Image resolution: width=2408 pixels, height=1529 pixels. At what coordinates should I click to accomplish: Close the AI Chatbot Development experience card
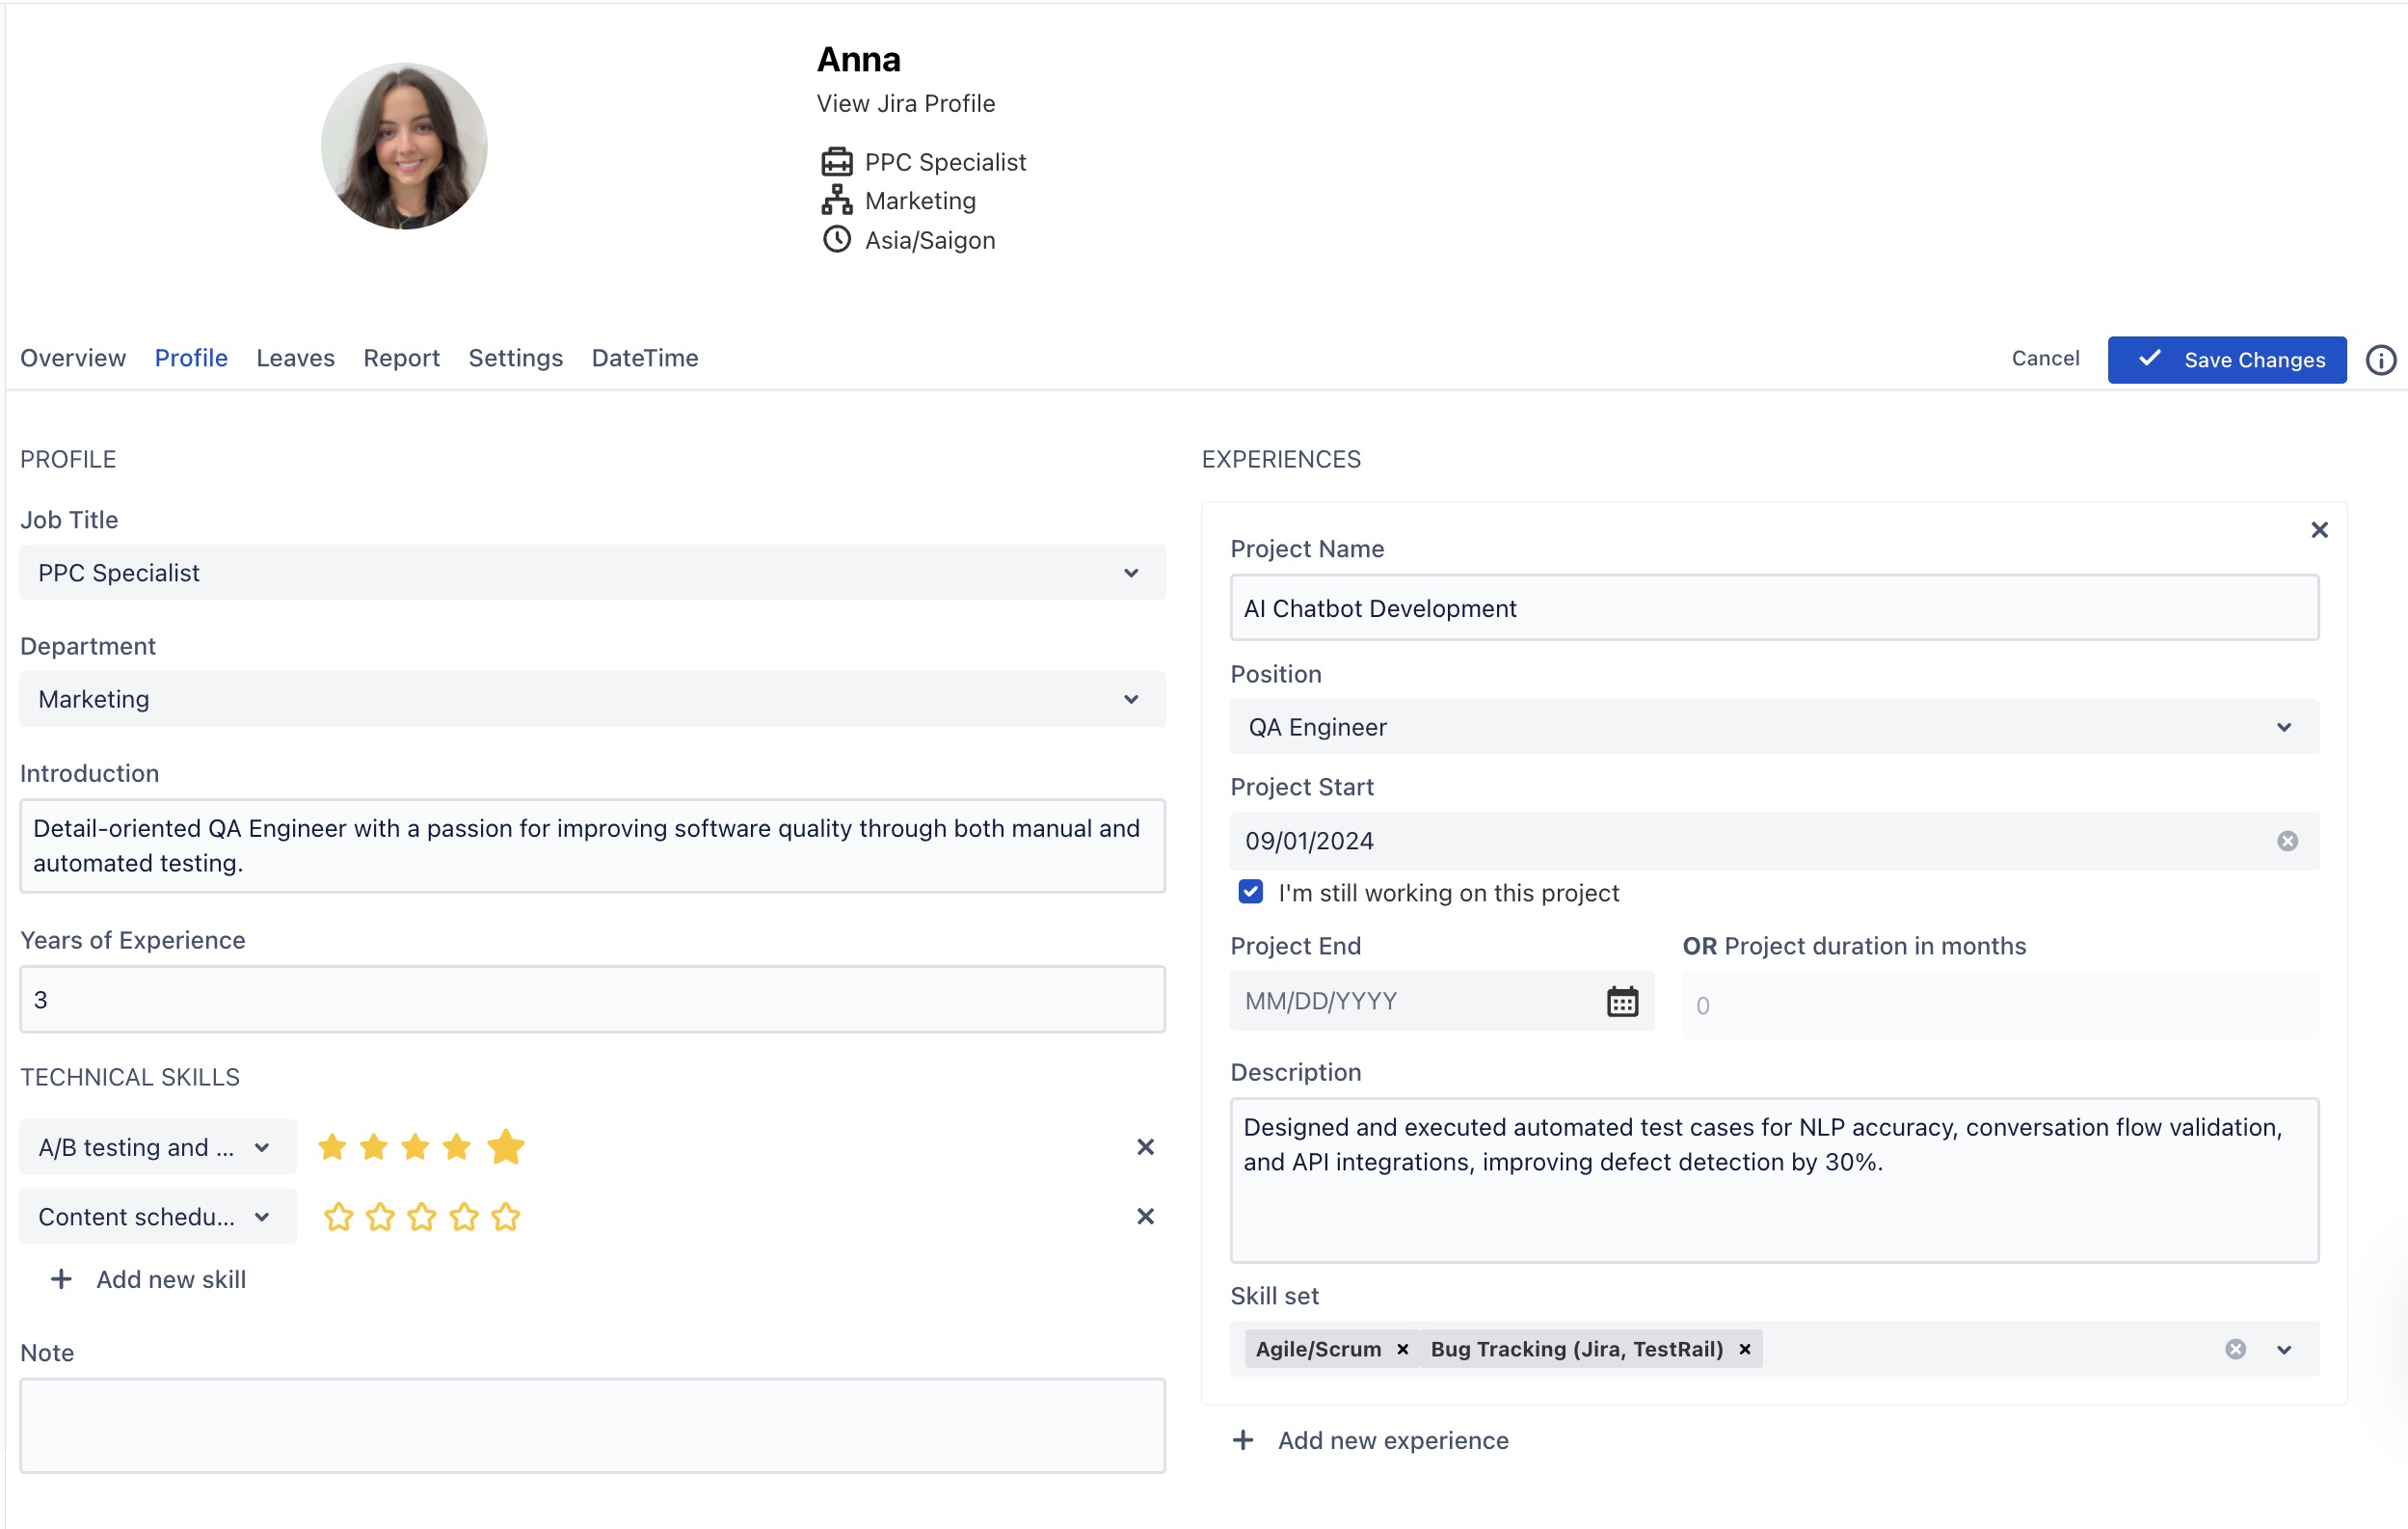pyautogui.click(x=2319, y=530)
